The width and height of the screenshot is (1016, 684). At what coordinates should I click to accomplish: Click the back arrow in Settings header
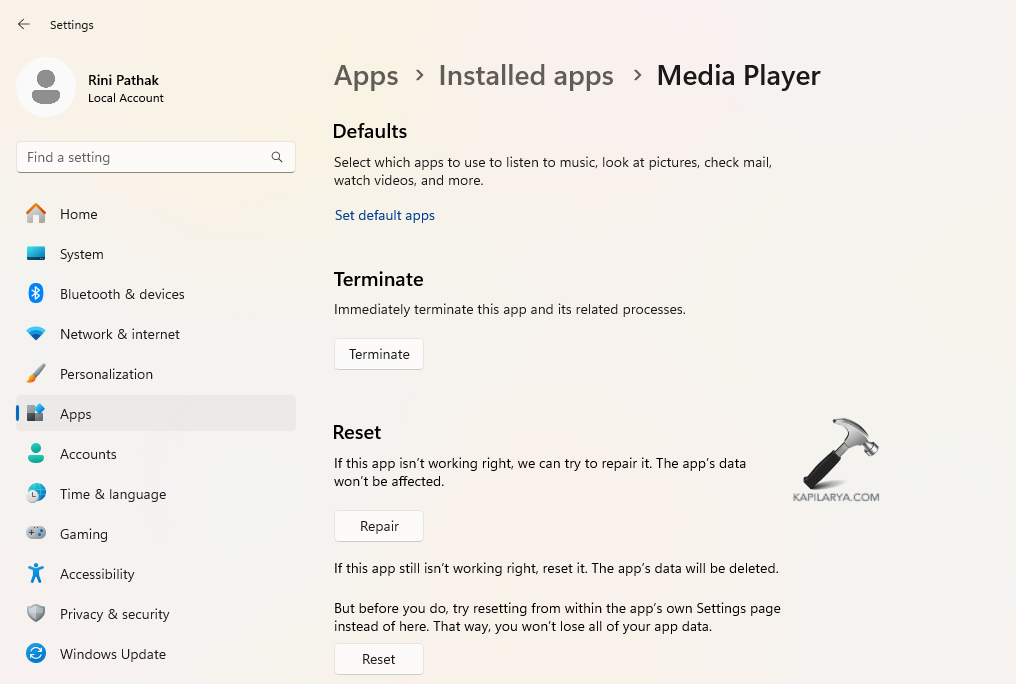pos(24,24)
